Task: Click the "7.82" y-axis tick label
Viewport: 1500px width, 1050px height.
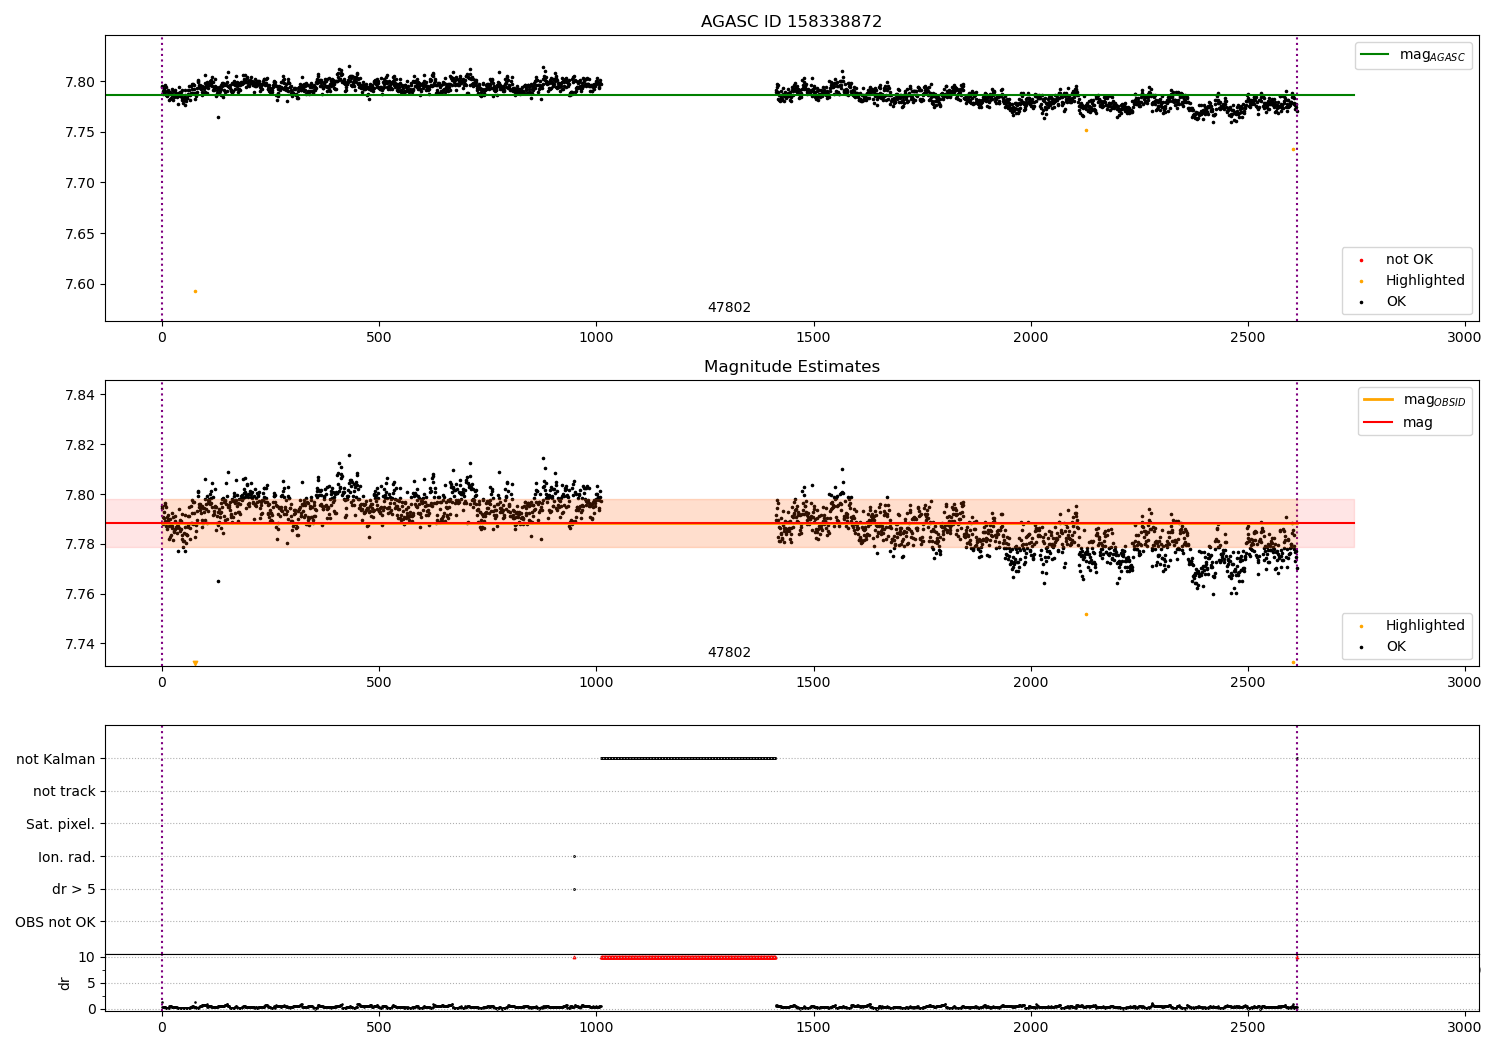Action: click(x=81, y=445)
